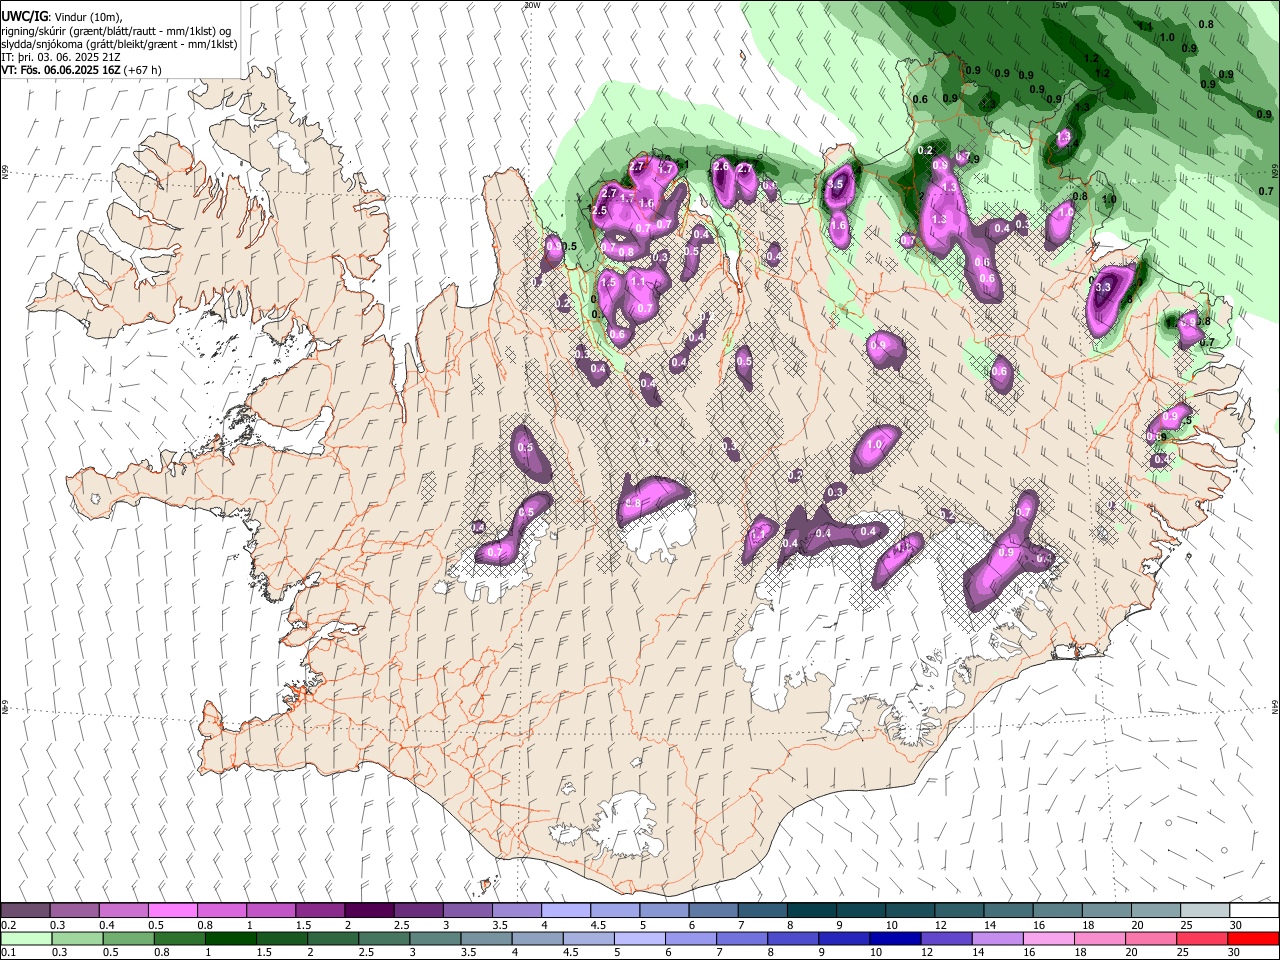This screenshot has height=960, width=1280.
Task: Click the dark plum swatch between 0.2 and 0.3
Action: click(25, 911)
